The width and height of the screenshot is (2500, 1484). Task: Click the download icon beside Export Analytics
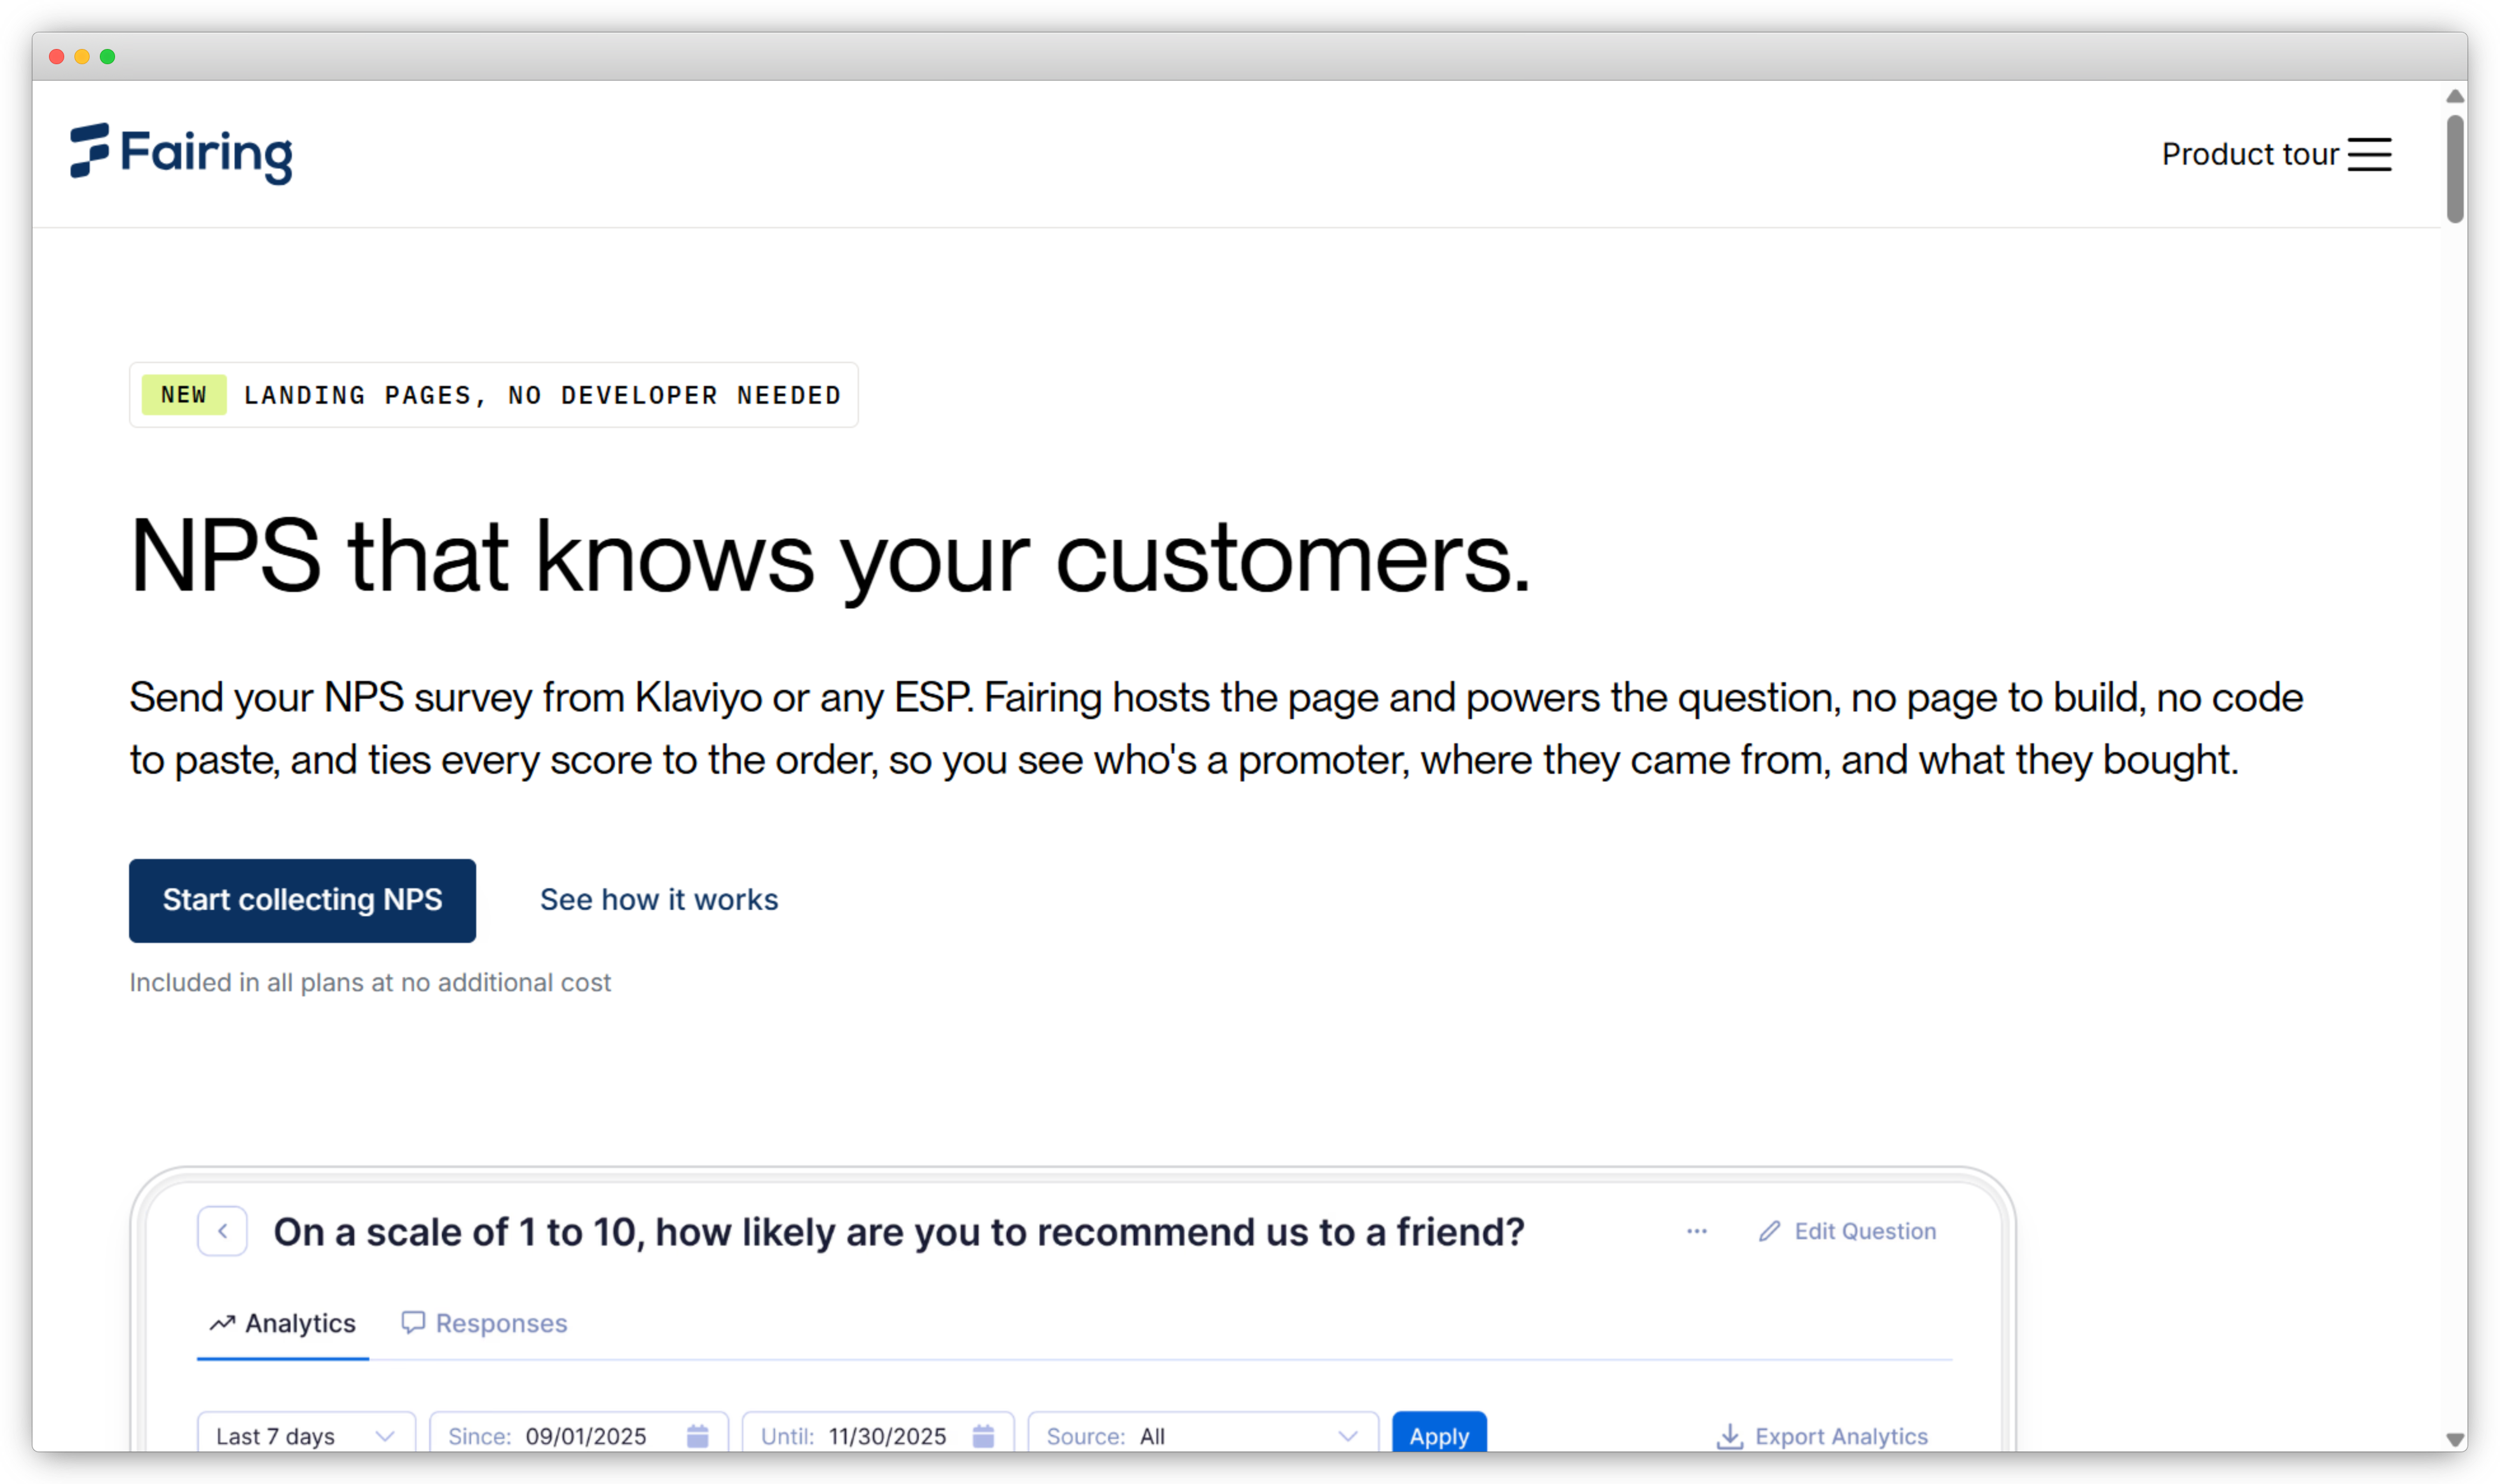(1729, 1436)
